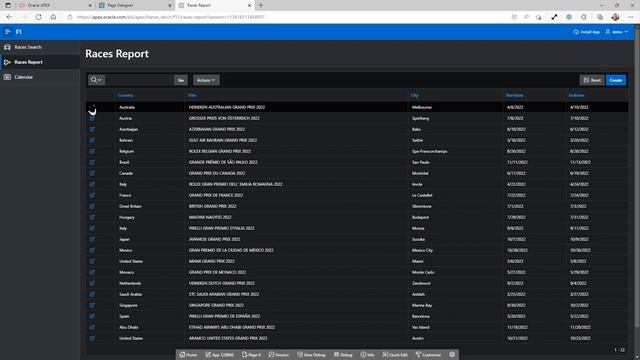Refresh the browser page
The width and height of the screenshot is (640, 360).
click(38, 17)
